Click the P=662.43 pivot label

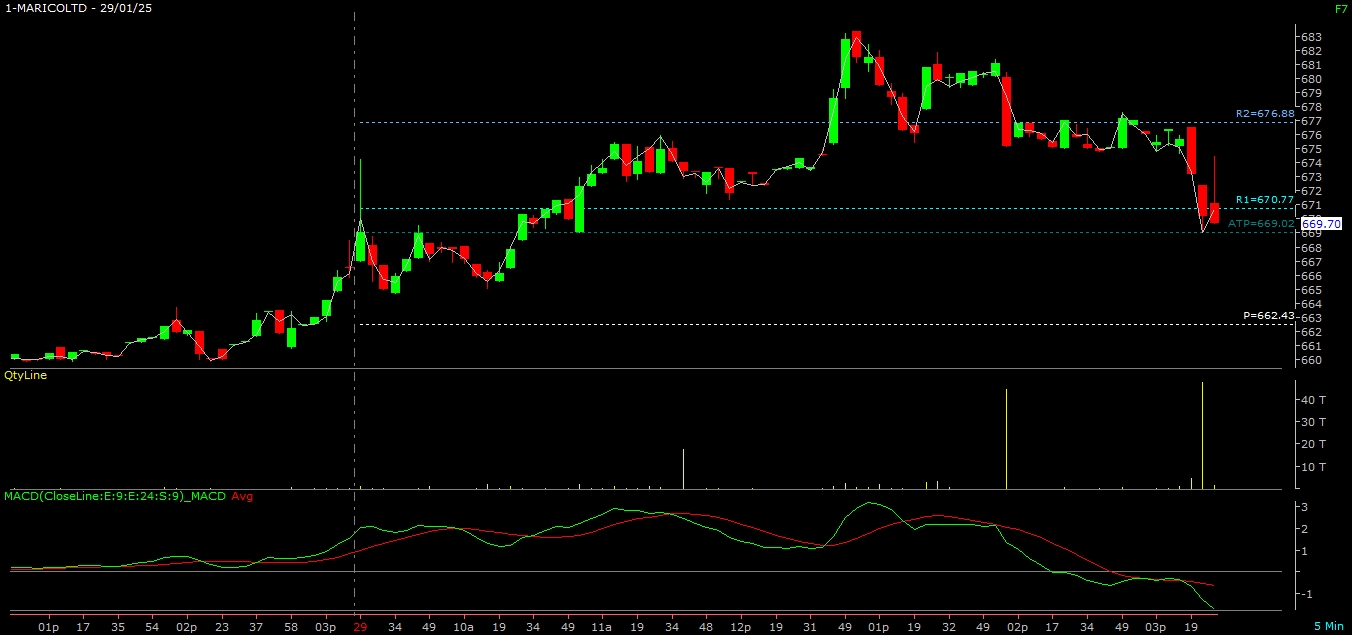point(1269,315)
